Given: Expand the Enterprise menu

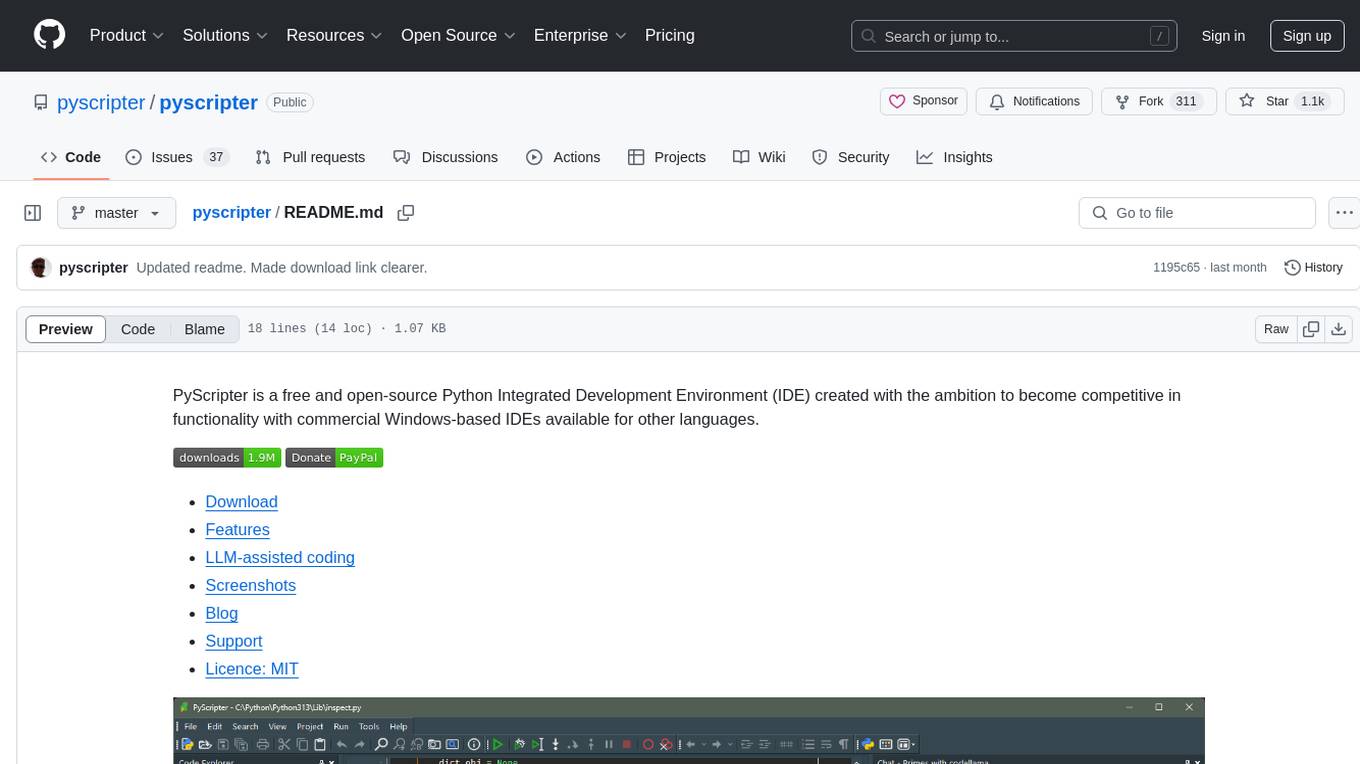Looking at the screenshot, I should [x=580, y=35].
